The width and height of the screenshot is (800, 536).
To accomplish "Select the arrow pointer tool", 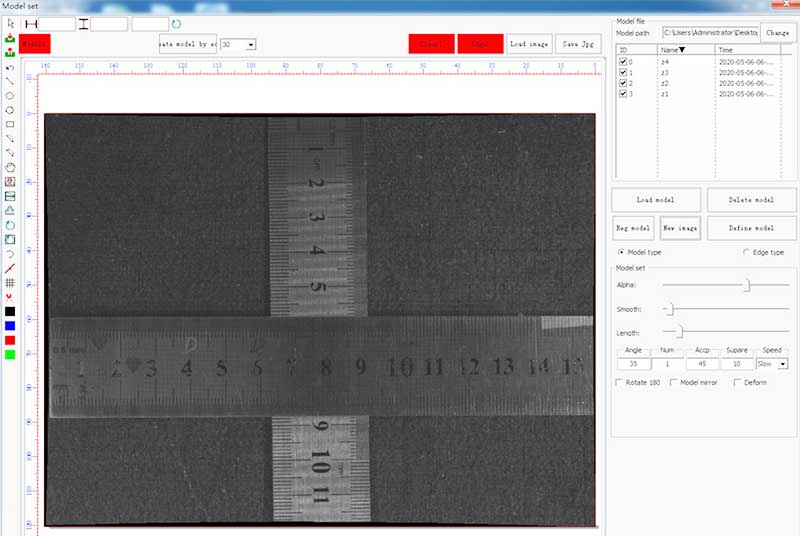I will coord(10,23).
